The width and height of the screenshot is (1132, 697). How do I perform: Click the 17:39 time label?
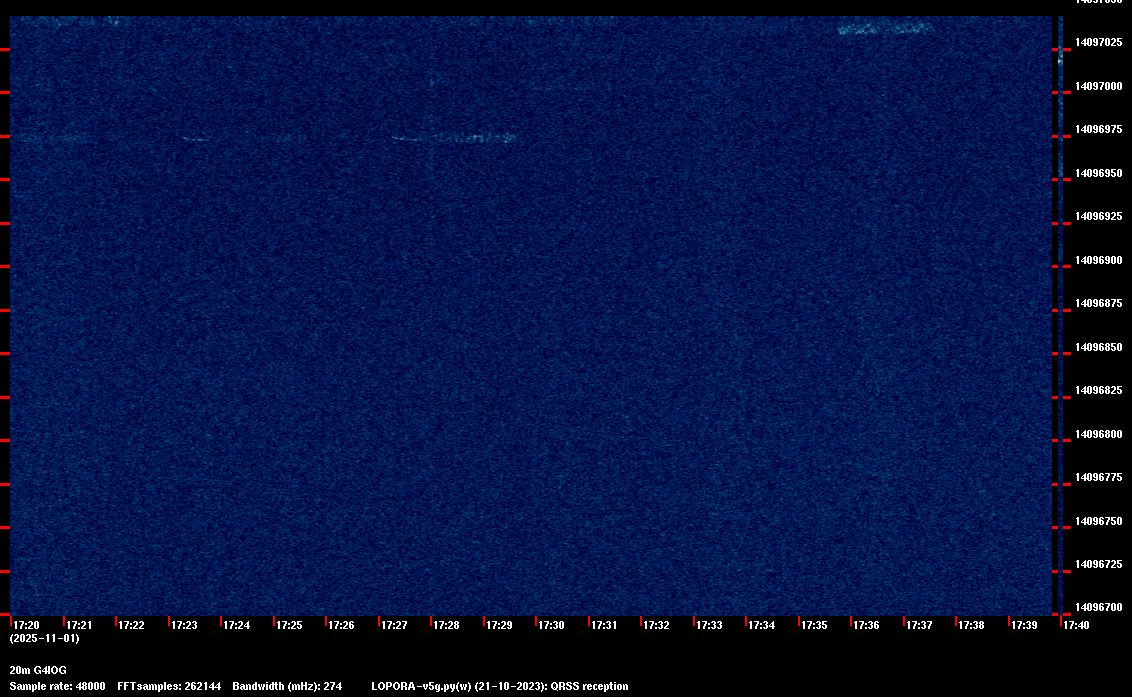pos(1024,625)
